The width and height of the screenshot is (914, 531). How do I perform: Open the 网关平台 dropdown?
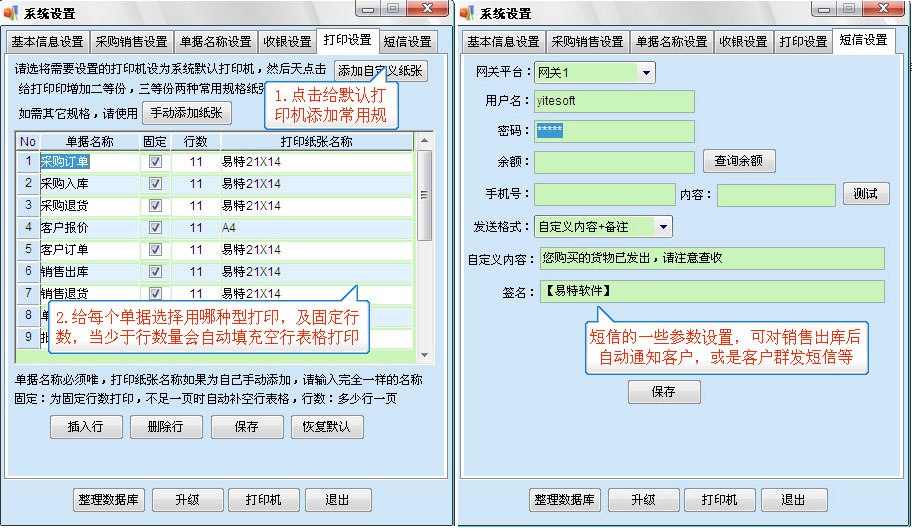[x=645, y=73]
